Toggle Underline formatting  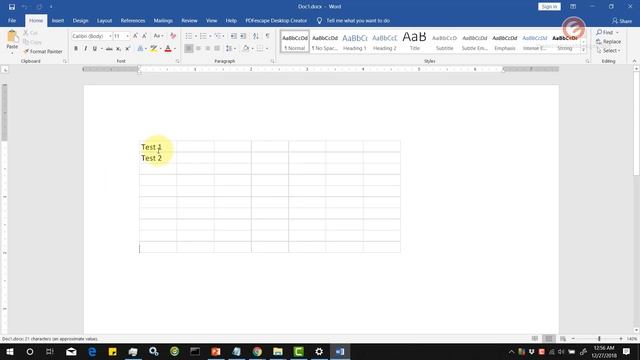coord(95,49)
